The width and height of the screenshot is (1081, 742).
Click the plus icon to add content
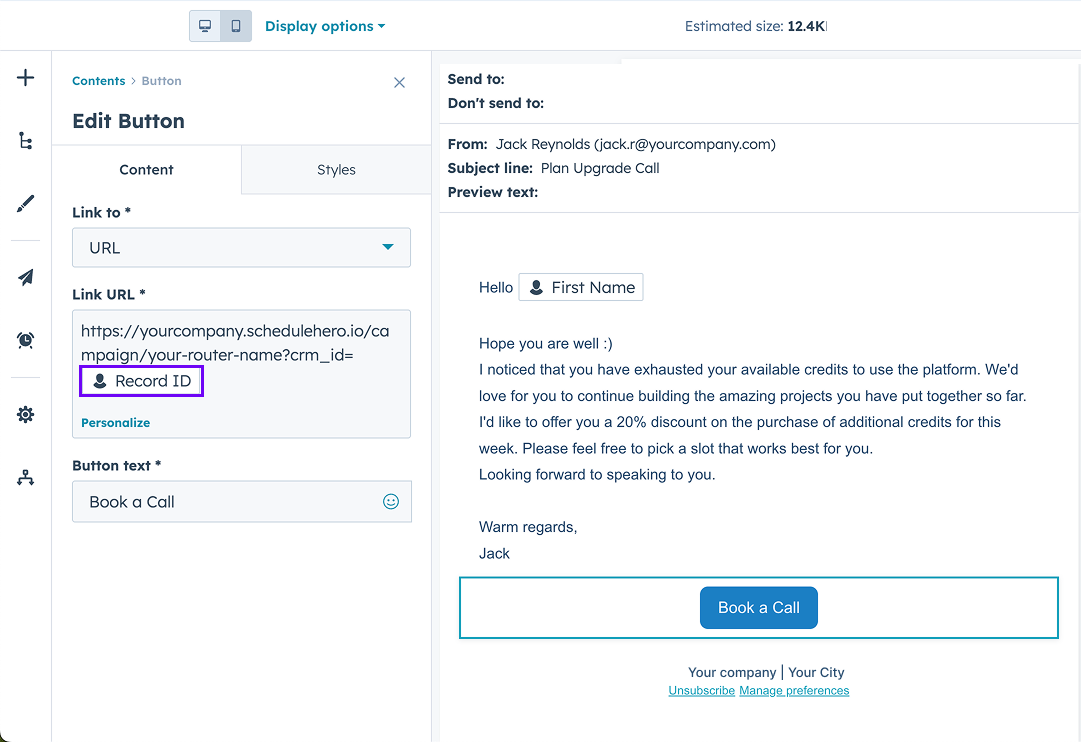pyautogui.click(x=25, y=76)
